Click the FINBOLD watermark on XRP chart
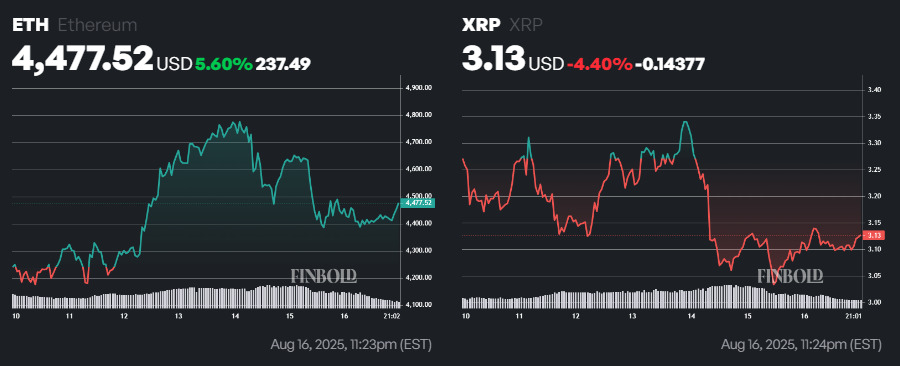Screen dimensions: 900x366 (790, 276)
